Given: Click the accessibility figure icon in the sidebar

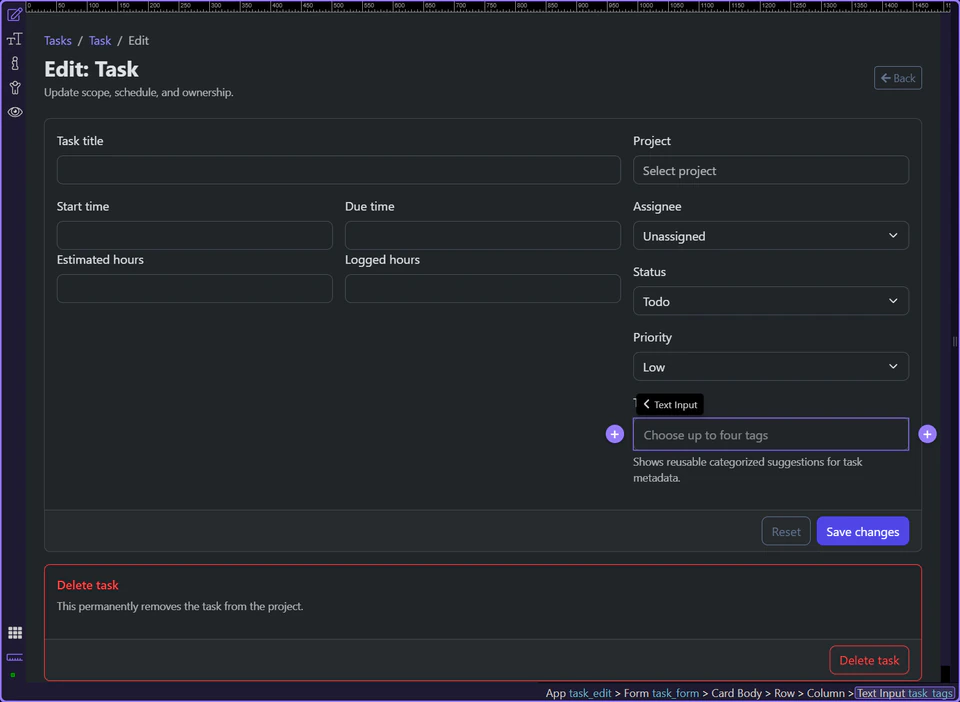Looking at the screenshot, I should pyautogui.click(x=13, y=87).
